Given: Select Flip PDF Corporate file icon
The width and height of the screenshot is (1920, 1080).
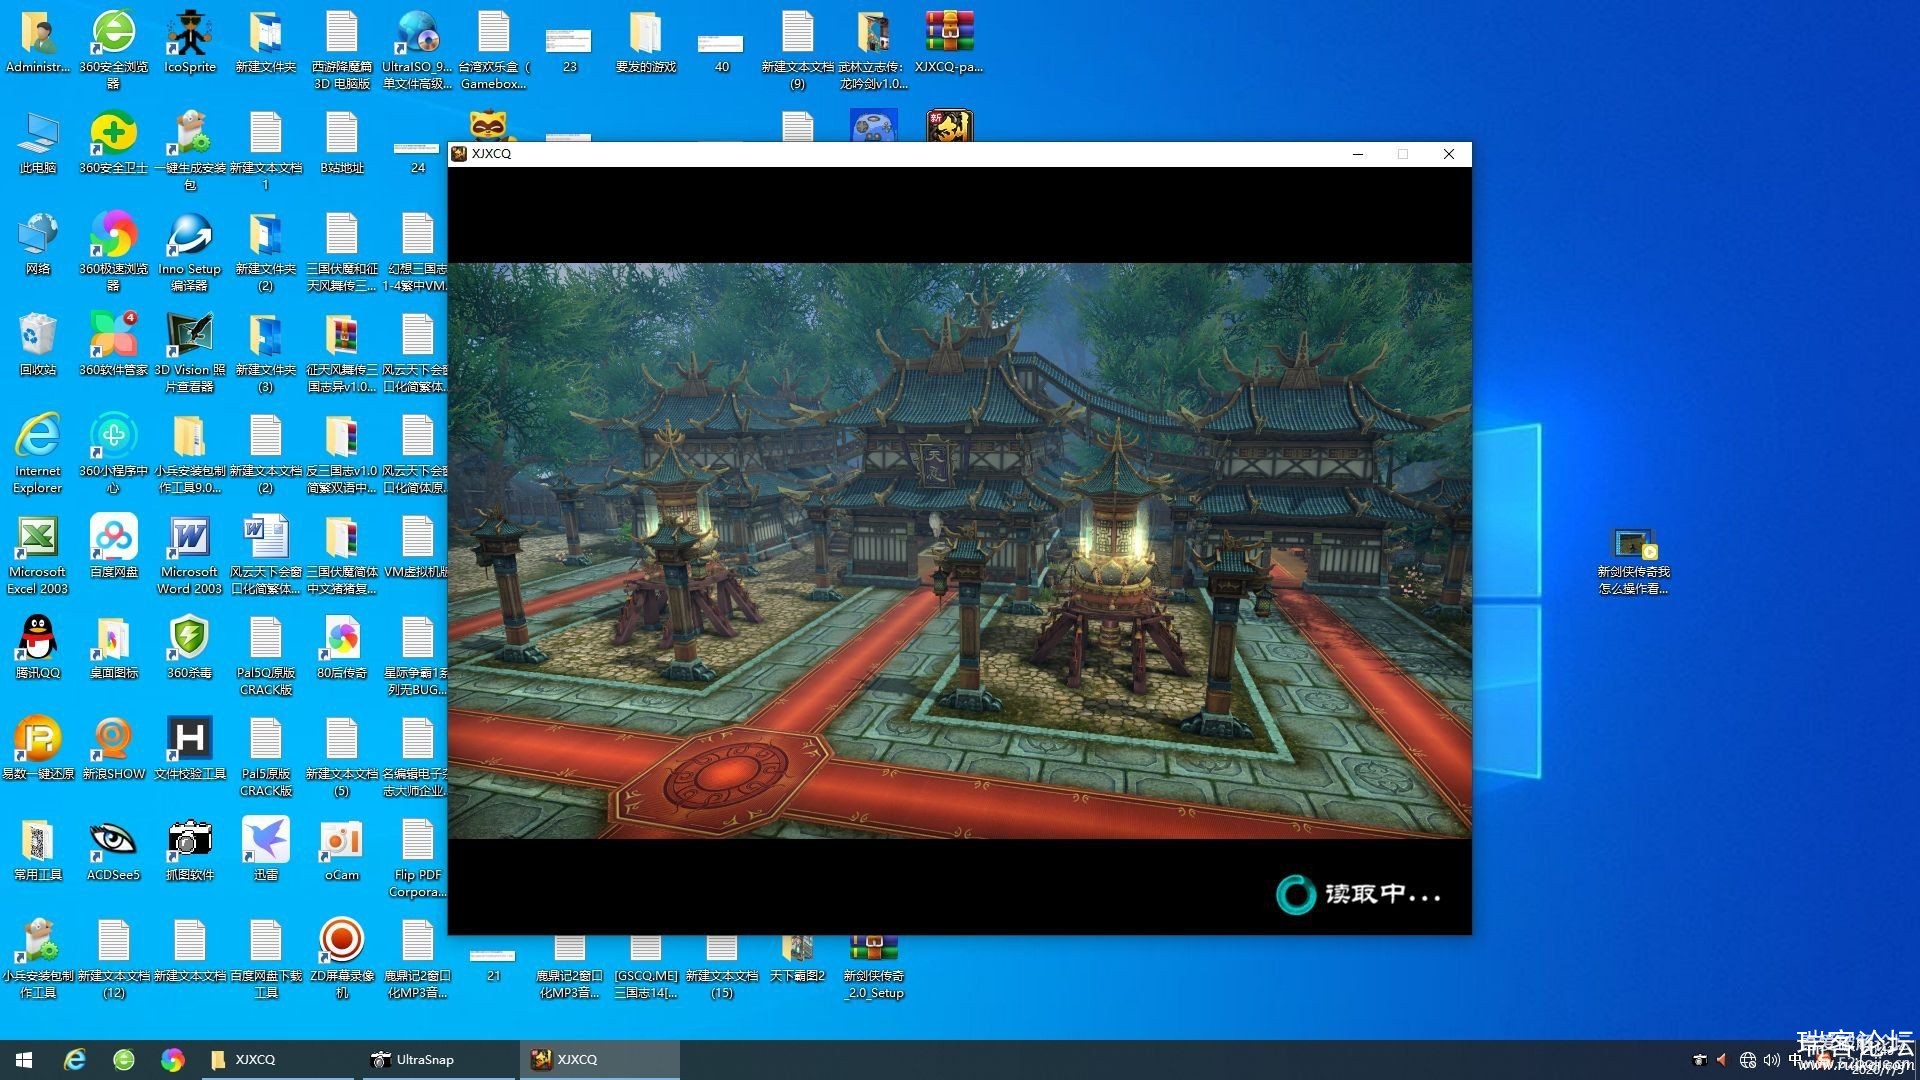Looking at the screenshot, I should pos(418,858).
